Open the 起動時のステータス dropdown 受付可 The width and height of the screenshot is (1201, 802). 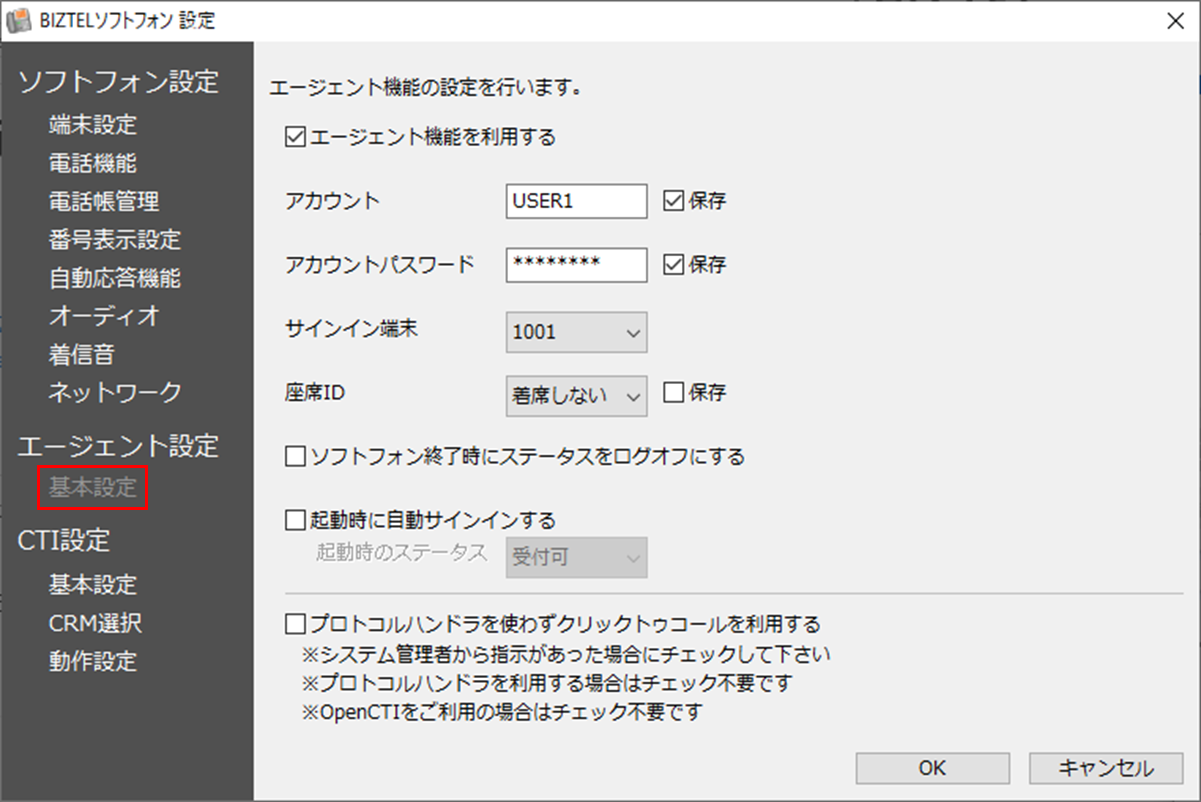pyautogui.click(x=576, y=557)
